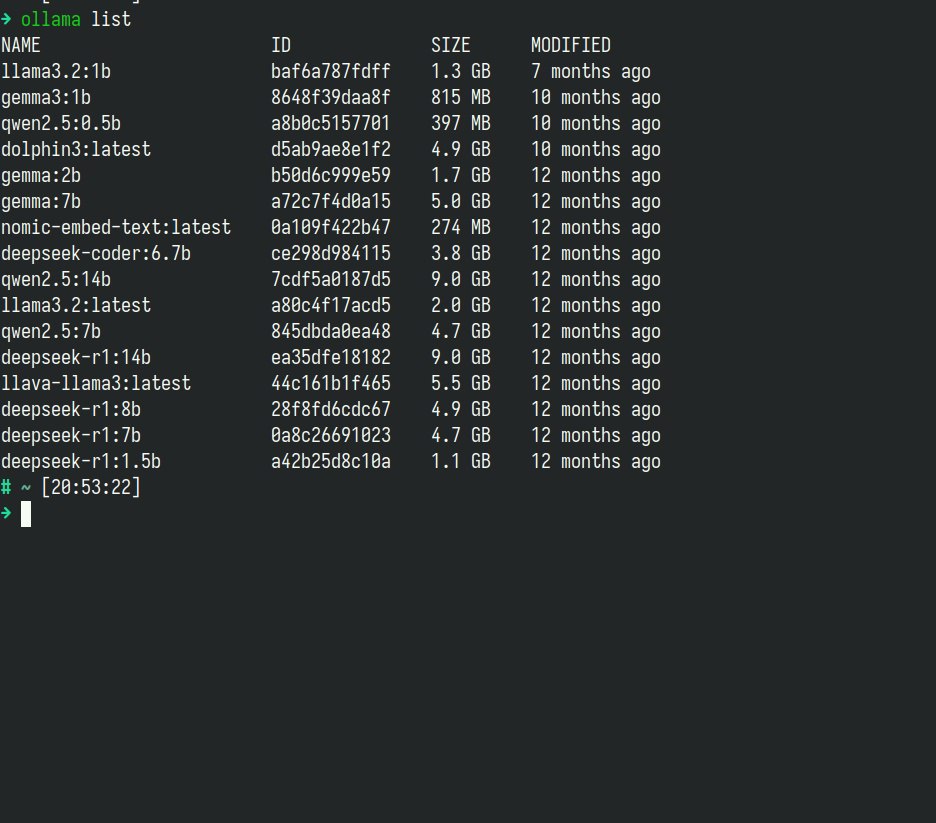Viewport: 936px width, 823px height.
Task: Click the 815 MB size value
Action: pyautogui.click(x=461, y=97)
